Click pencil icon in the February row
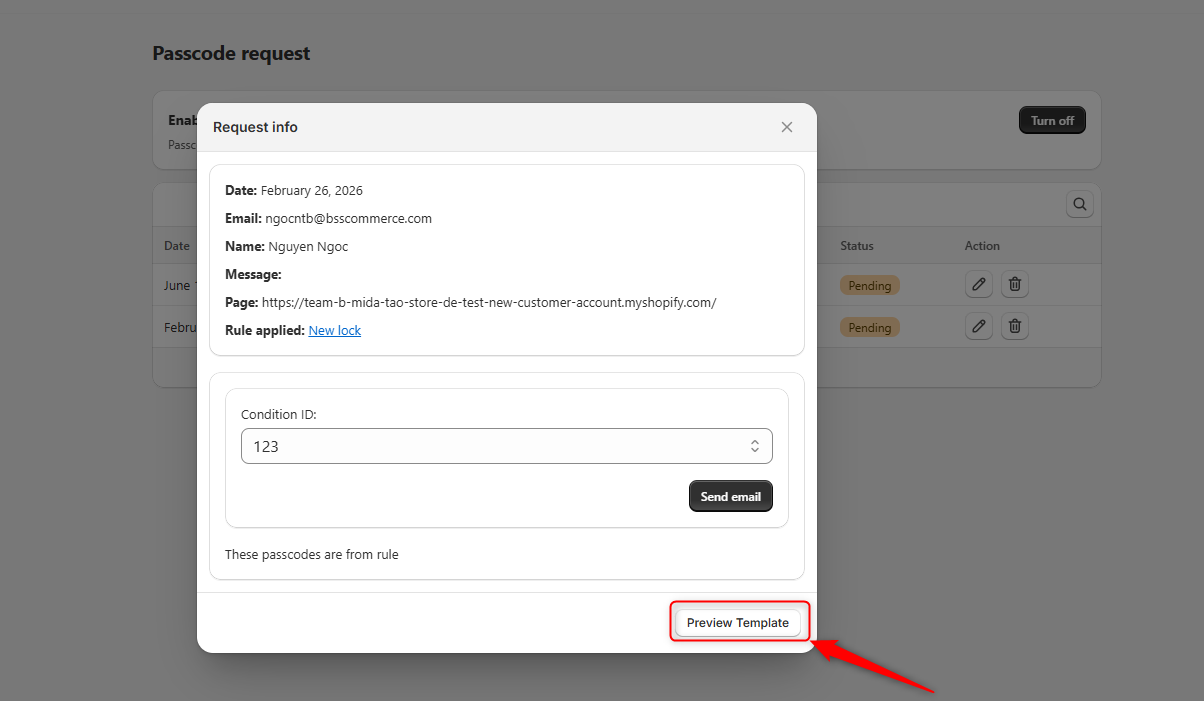 point(978,326)
